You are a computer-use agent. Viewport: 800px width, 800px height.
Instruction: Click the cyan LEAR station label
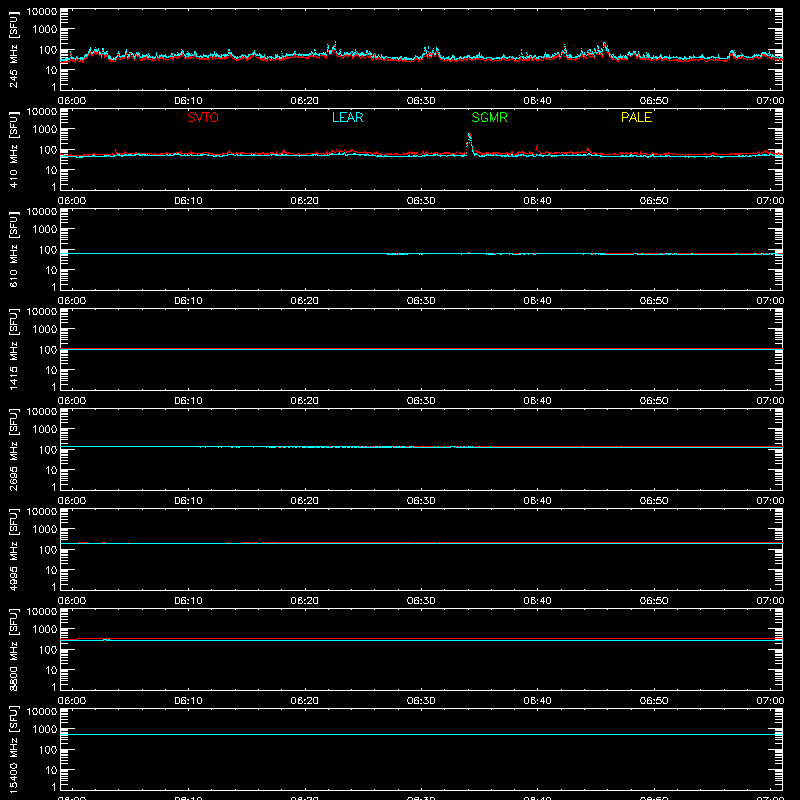347,117
